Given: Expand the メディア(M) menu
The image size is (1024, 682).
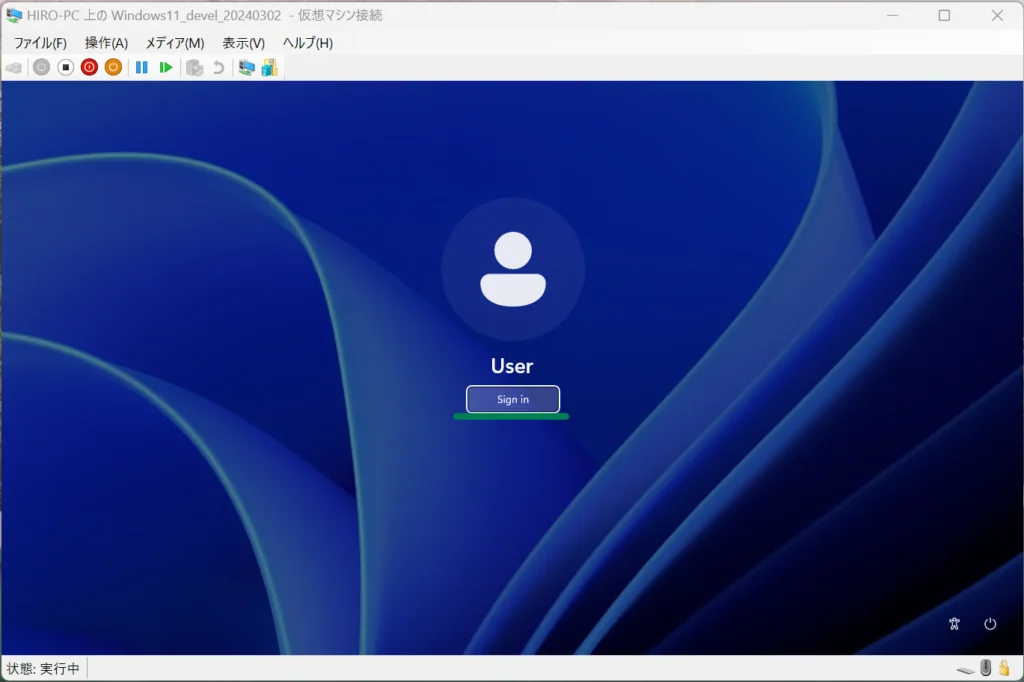Looking at the screenshot, I should point(175,43).
